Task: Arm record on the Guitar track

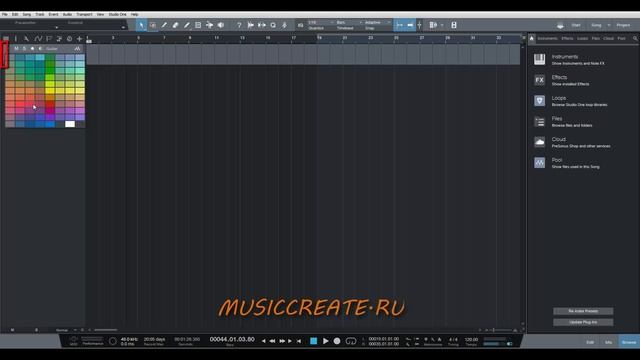Action: click(x=33, y=49)
